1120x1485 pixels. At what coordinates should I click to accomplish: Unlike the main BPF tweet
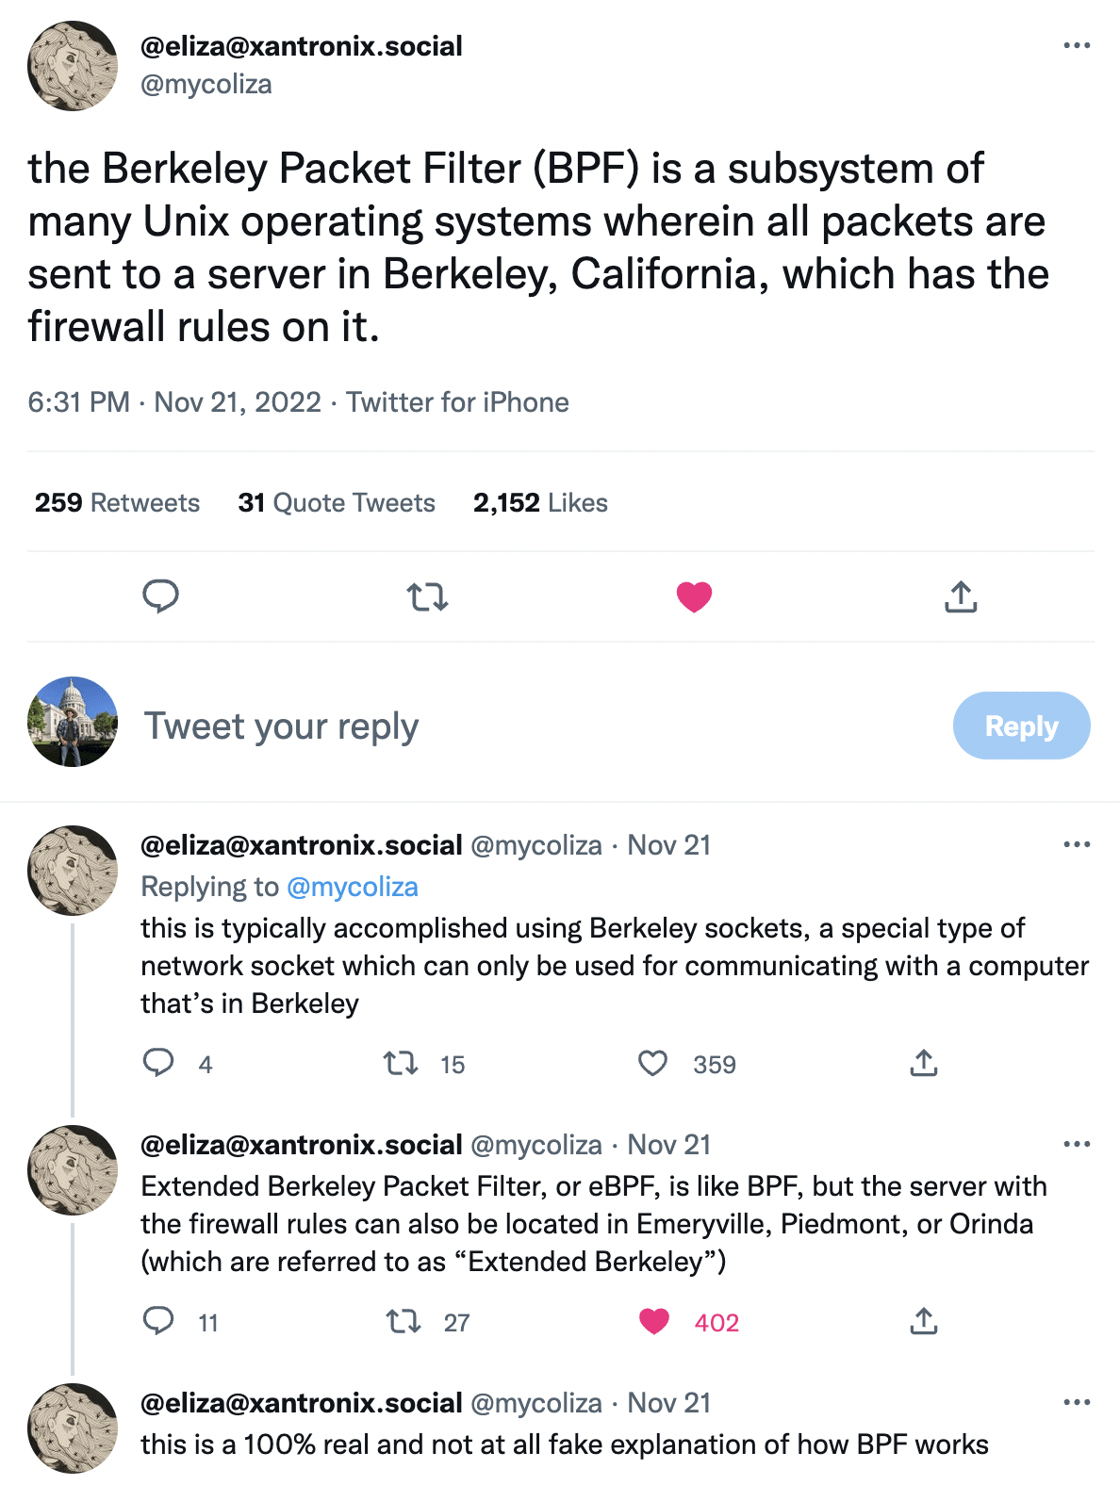pyautogui.click(x=694, y=597)
